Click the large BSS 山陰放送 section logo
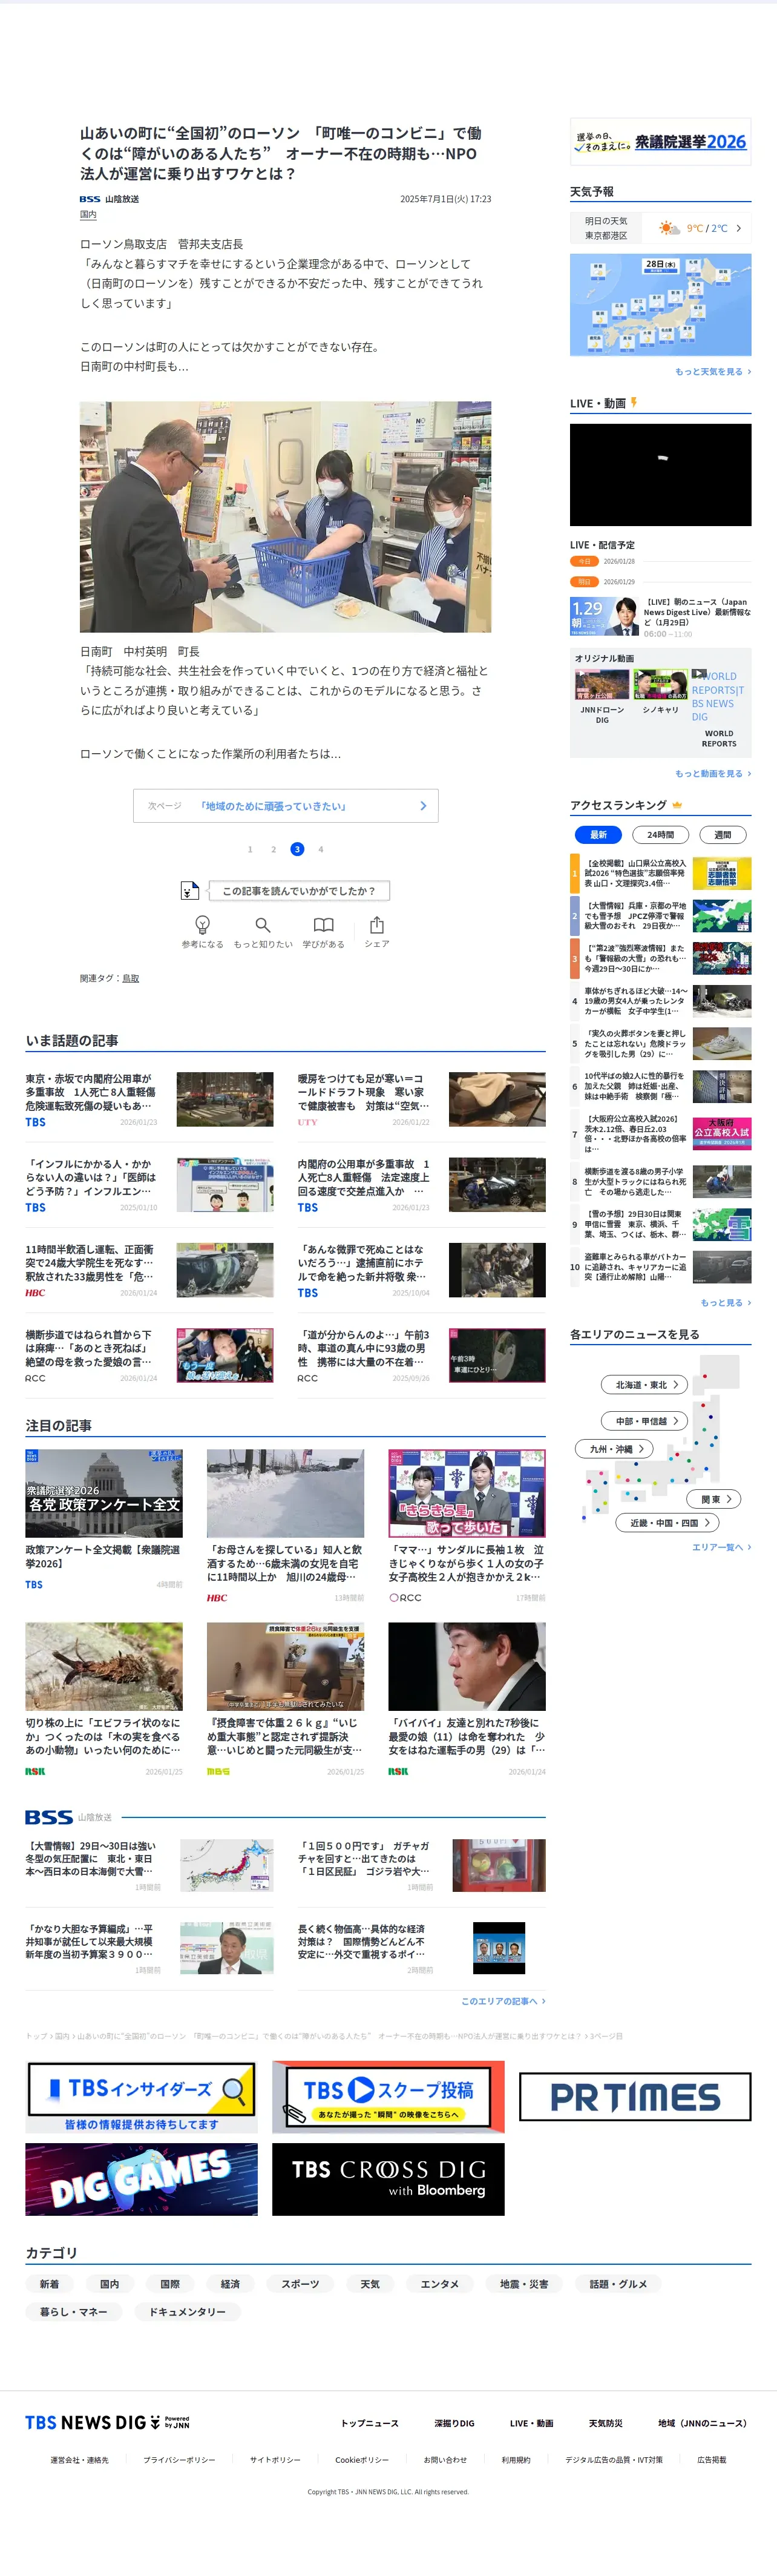777x2576 pixels. pos(49,1817)
